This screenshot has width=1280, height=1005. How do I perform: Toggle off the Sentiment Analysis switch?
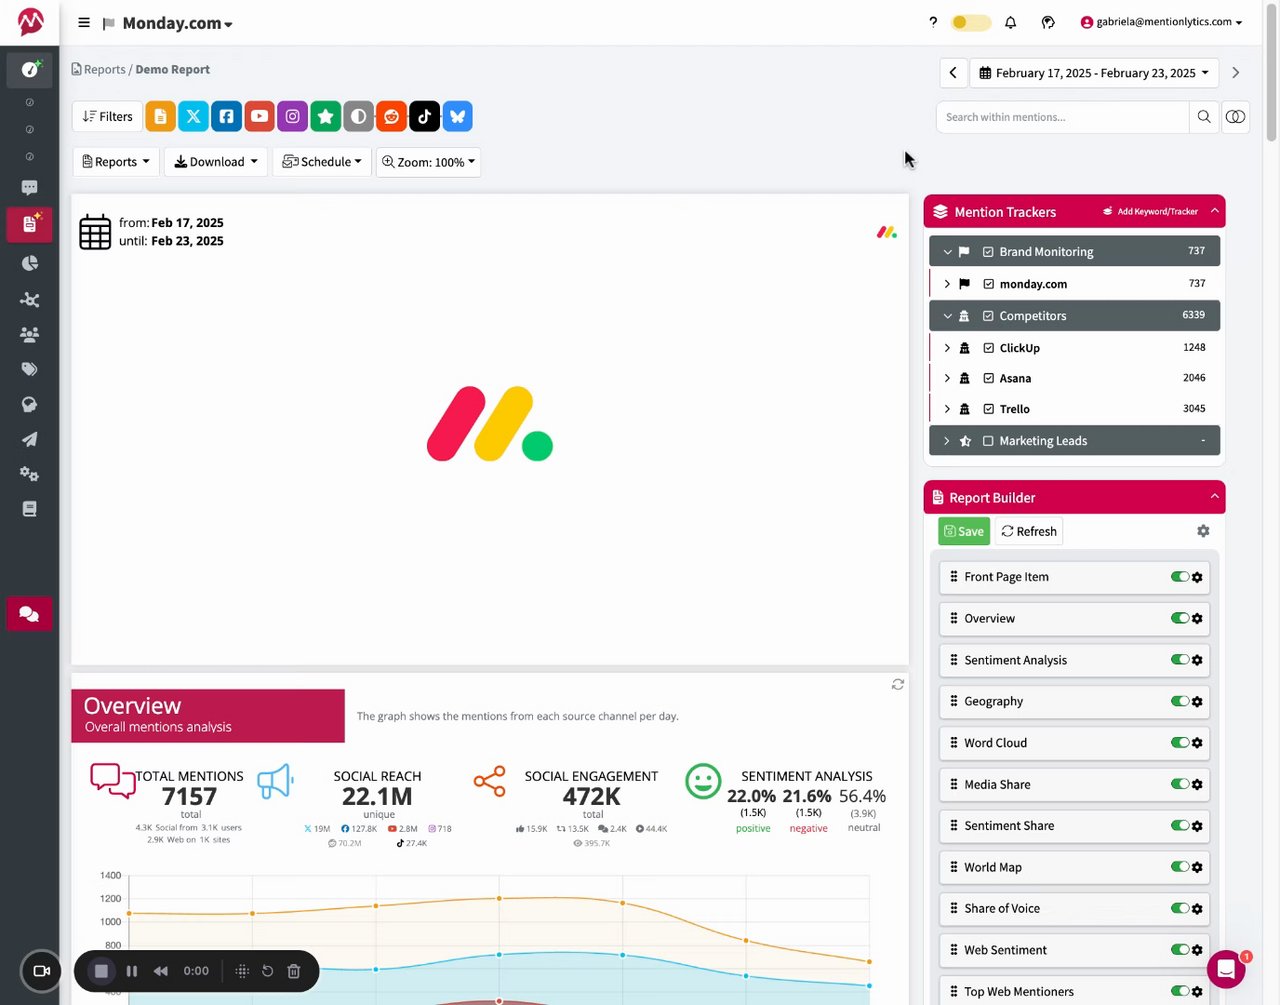(x=1180, y=660)
